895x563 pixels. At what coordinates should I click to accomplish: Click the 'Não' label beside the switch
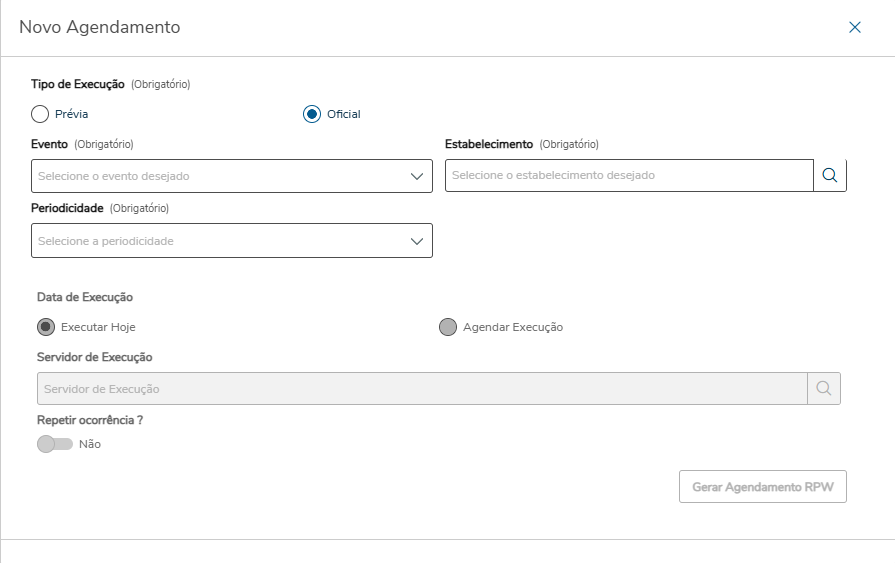90,444
